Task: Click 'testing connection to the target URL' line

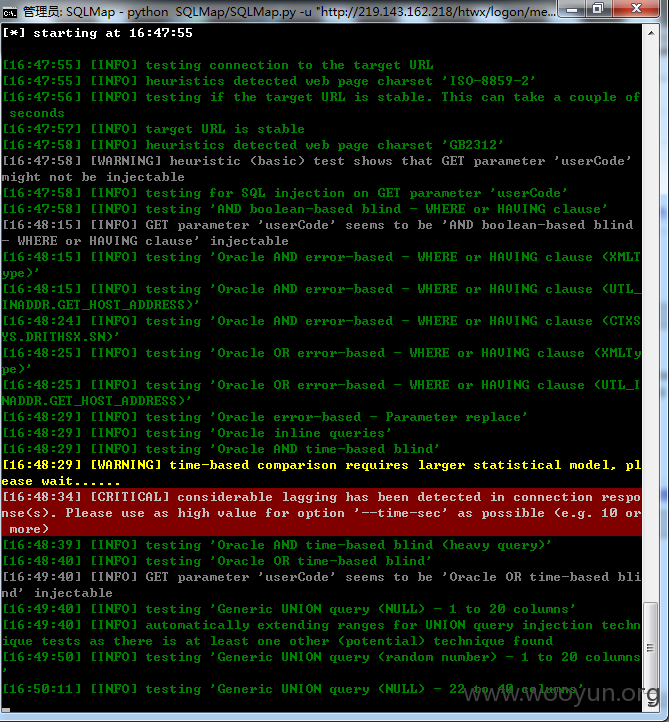Action: [218, 65]
